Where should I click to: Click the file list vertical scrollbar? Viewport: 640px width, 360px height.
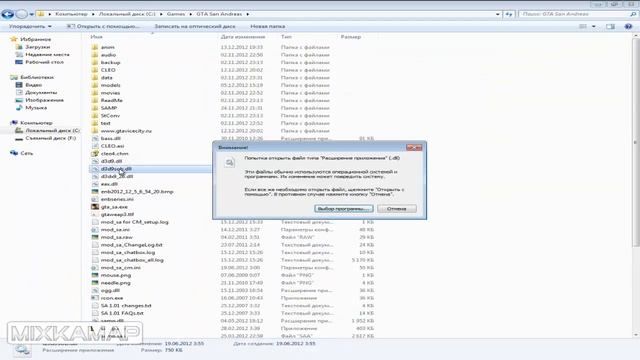(636, 143)
